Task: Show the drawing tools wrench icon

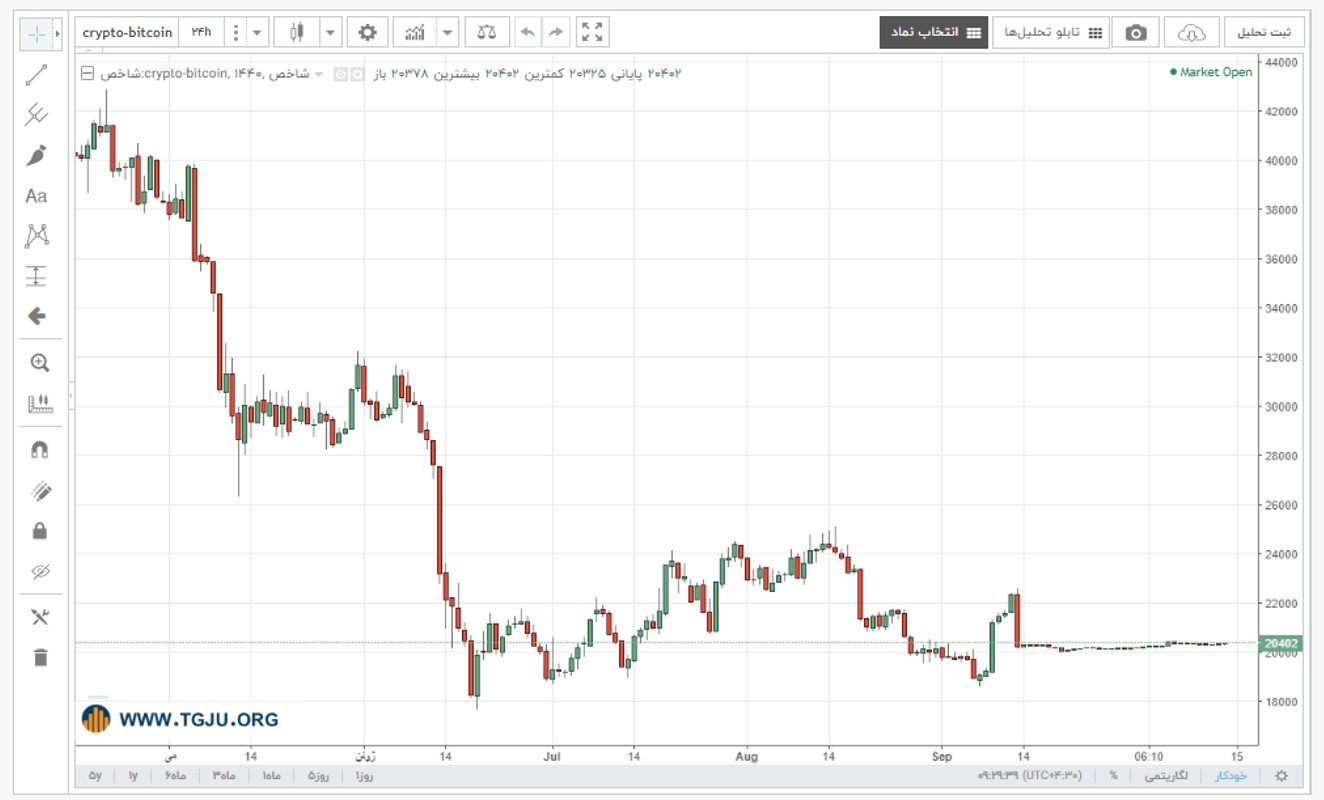Action: click(x=40, y=617)
